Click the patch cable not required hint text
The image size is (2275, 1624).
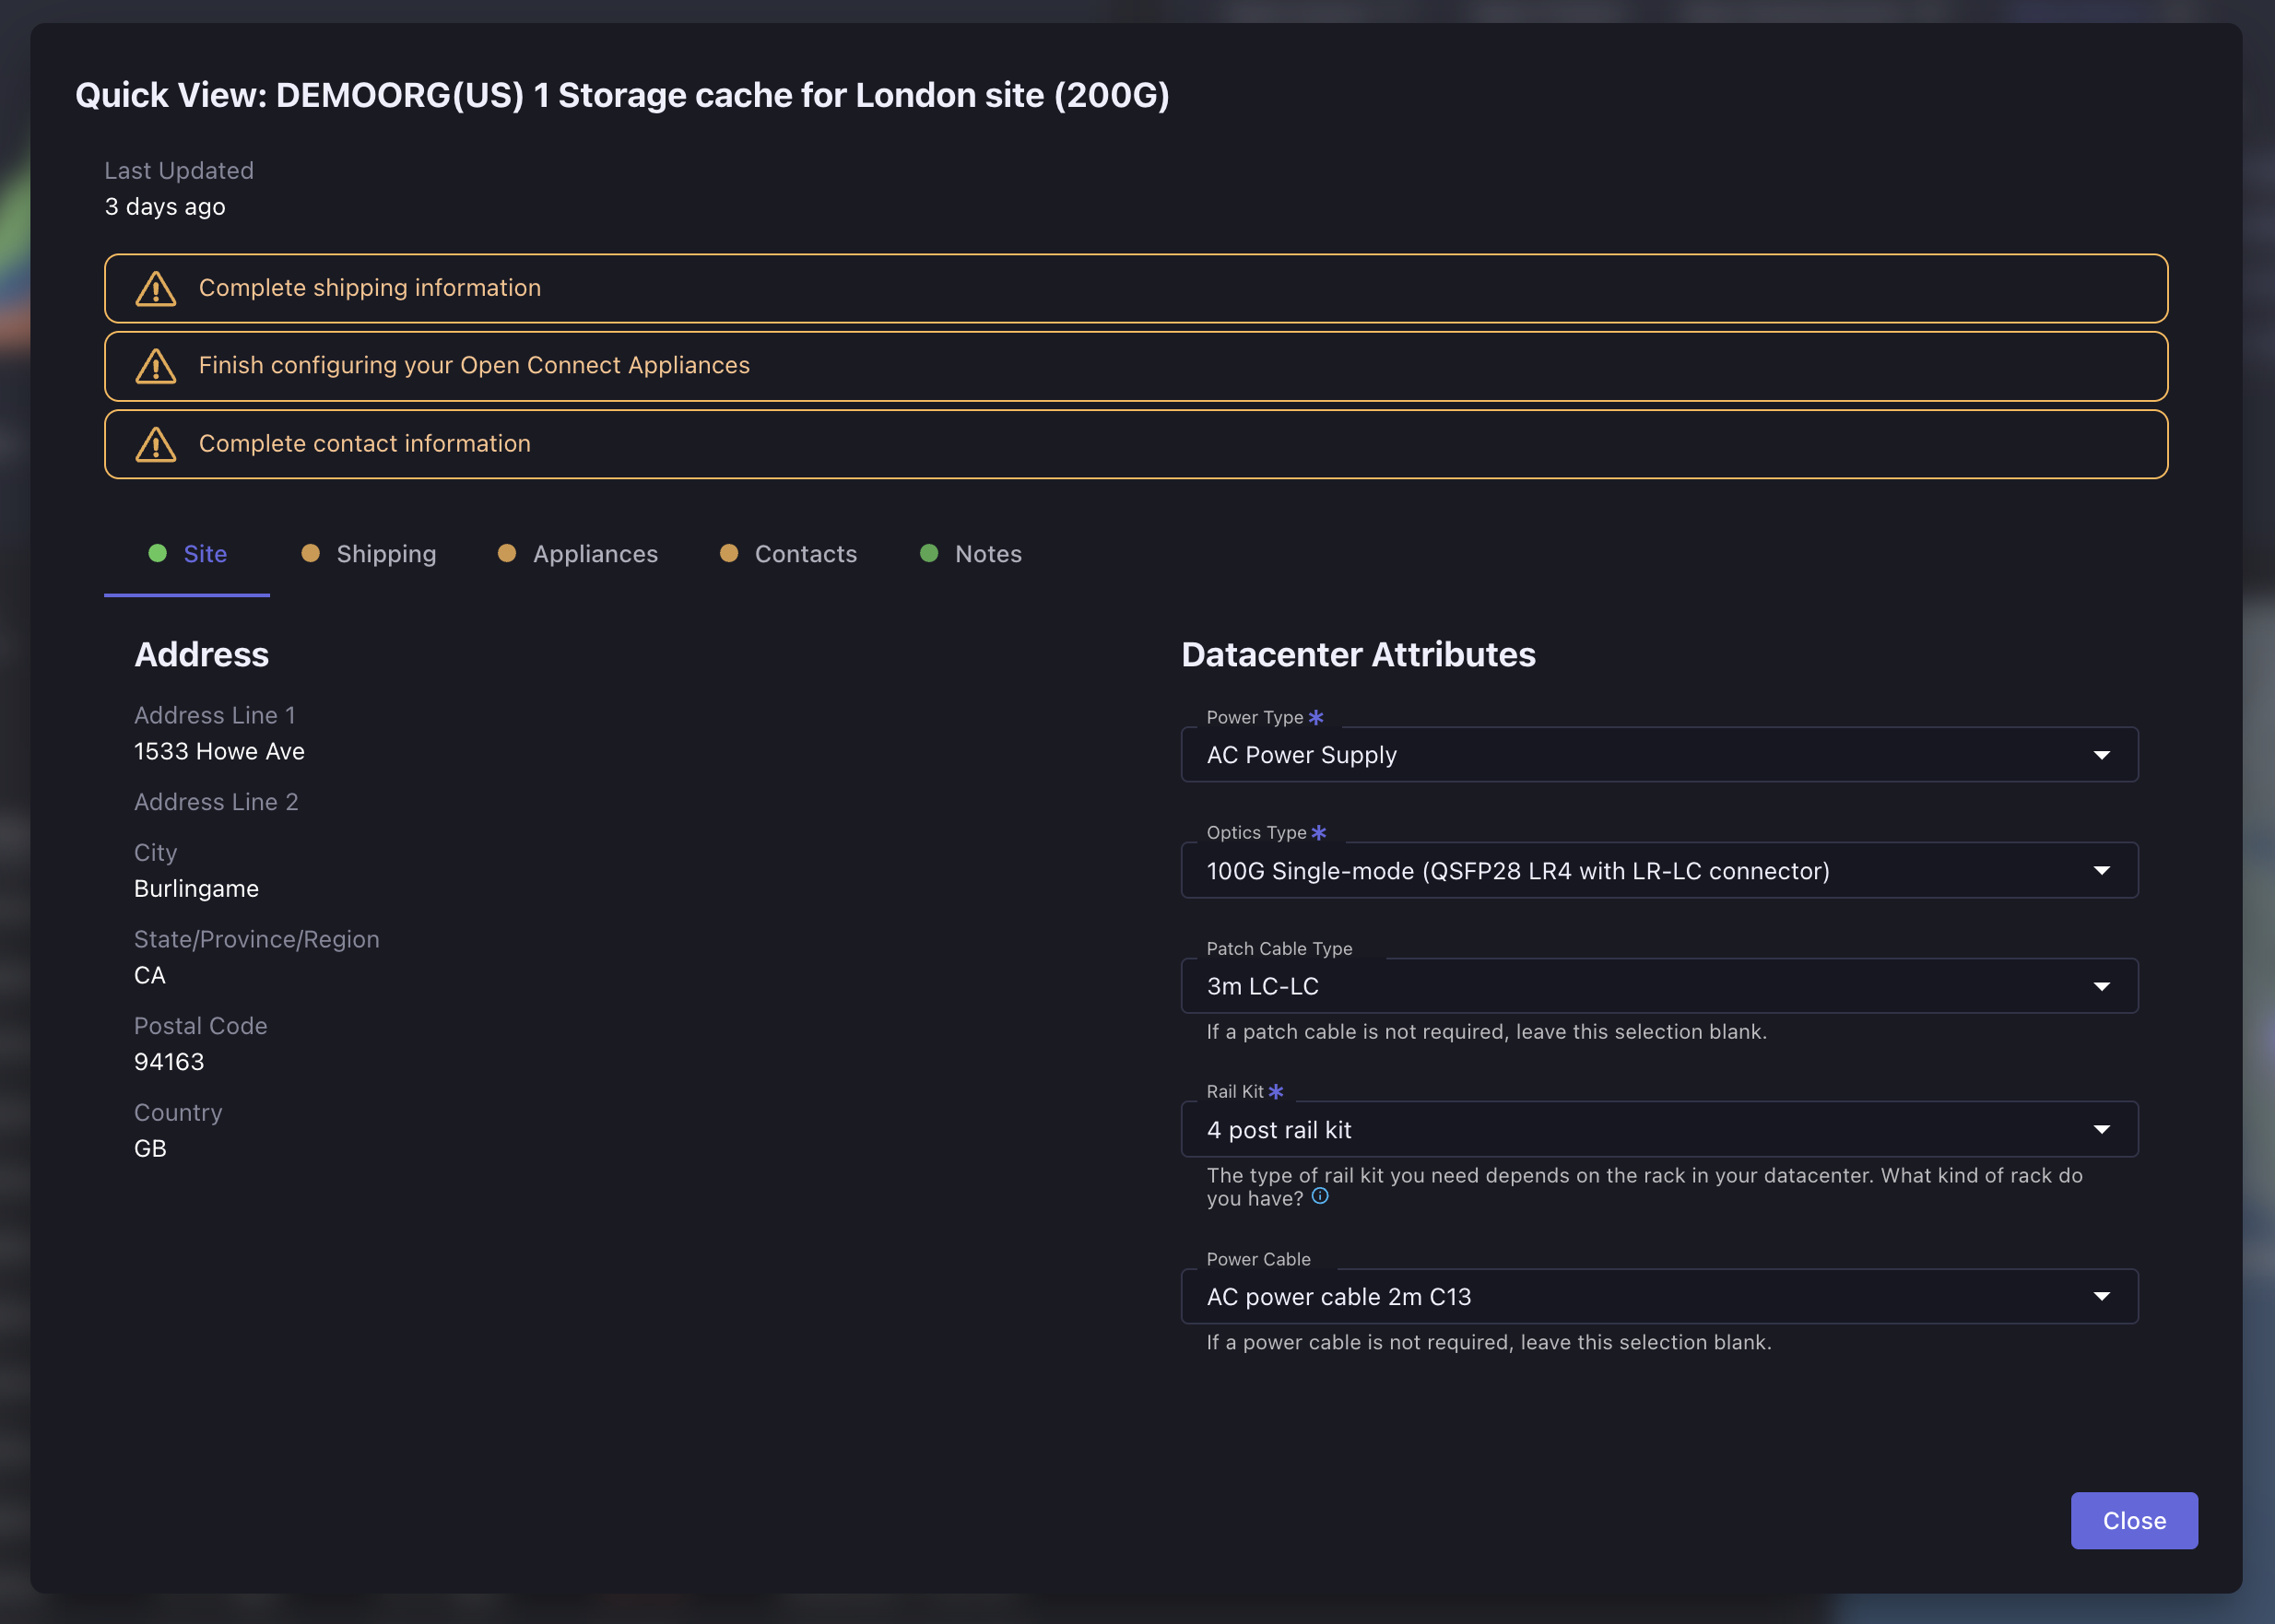1486,1032
